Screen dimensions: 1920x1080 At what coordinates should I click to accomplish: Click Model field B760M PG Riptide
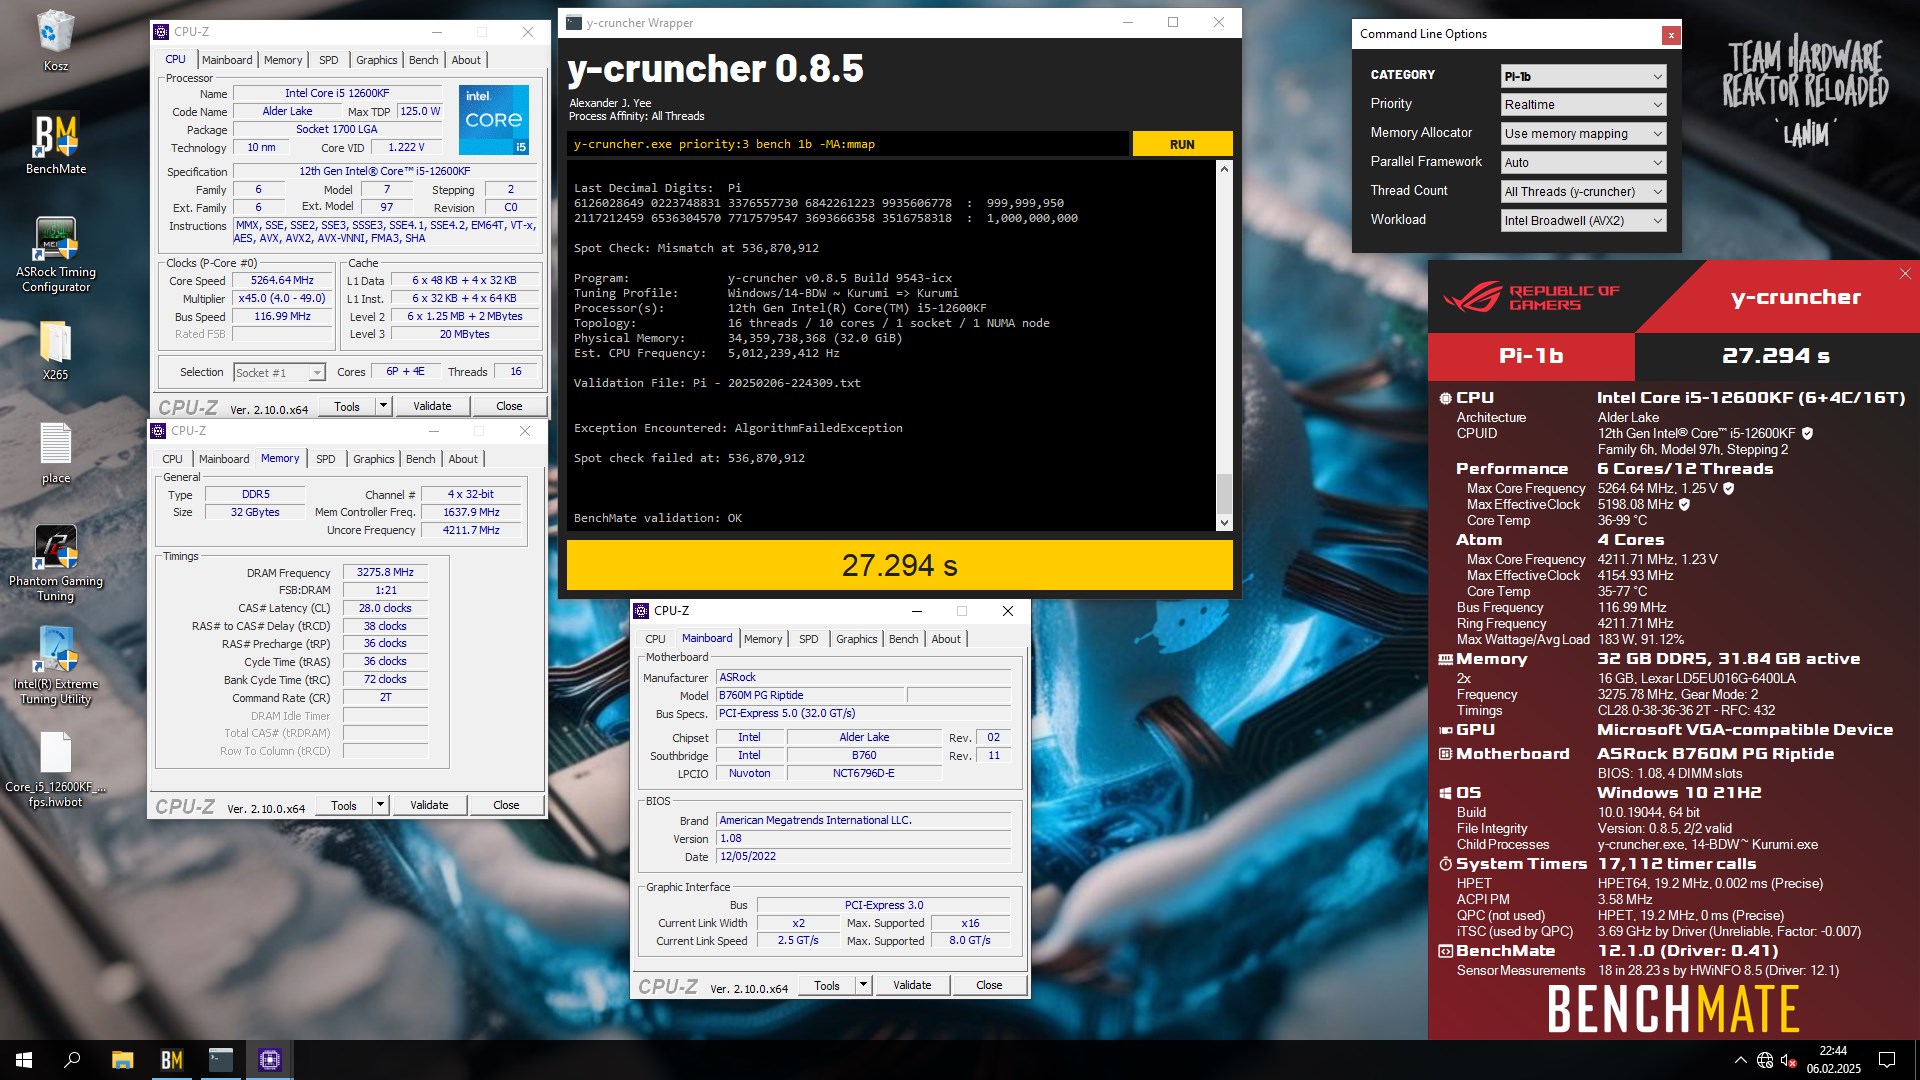click(x=810, y=695)
